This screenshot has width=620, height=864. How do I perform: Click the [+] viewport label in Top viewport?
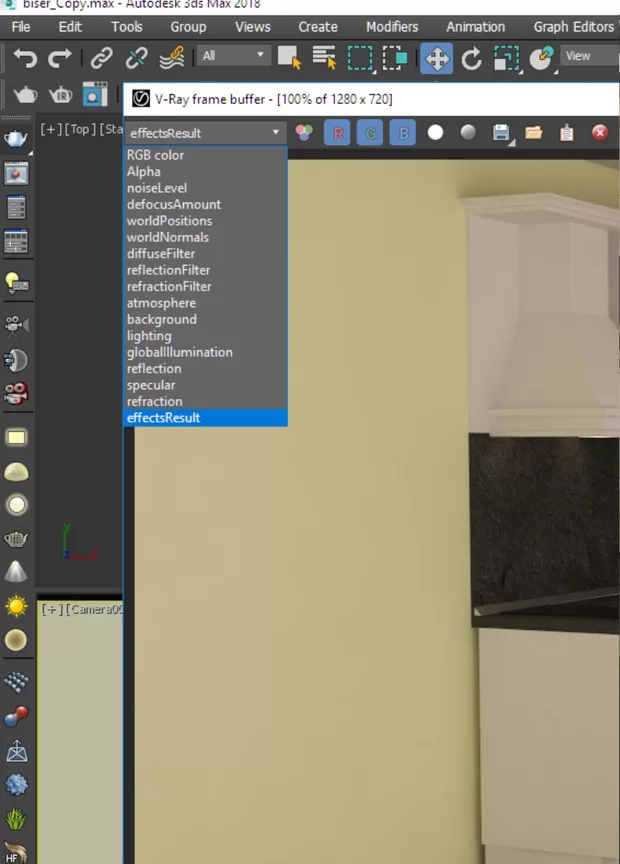pos(51,129)
